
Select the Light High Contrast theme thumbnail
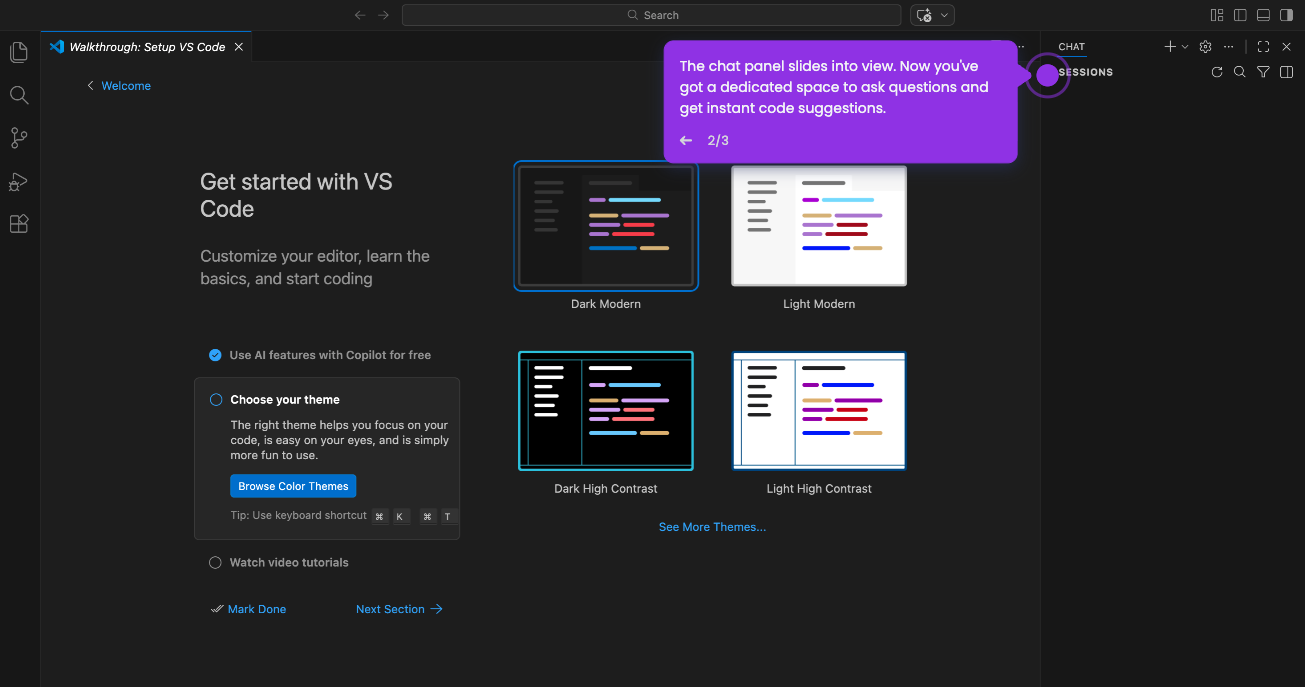[819, 410]
